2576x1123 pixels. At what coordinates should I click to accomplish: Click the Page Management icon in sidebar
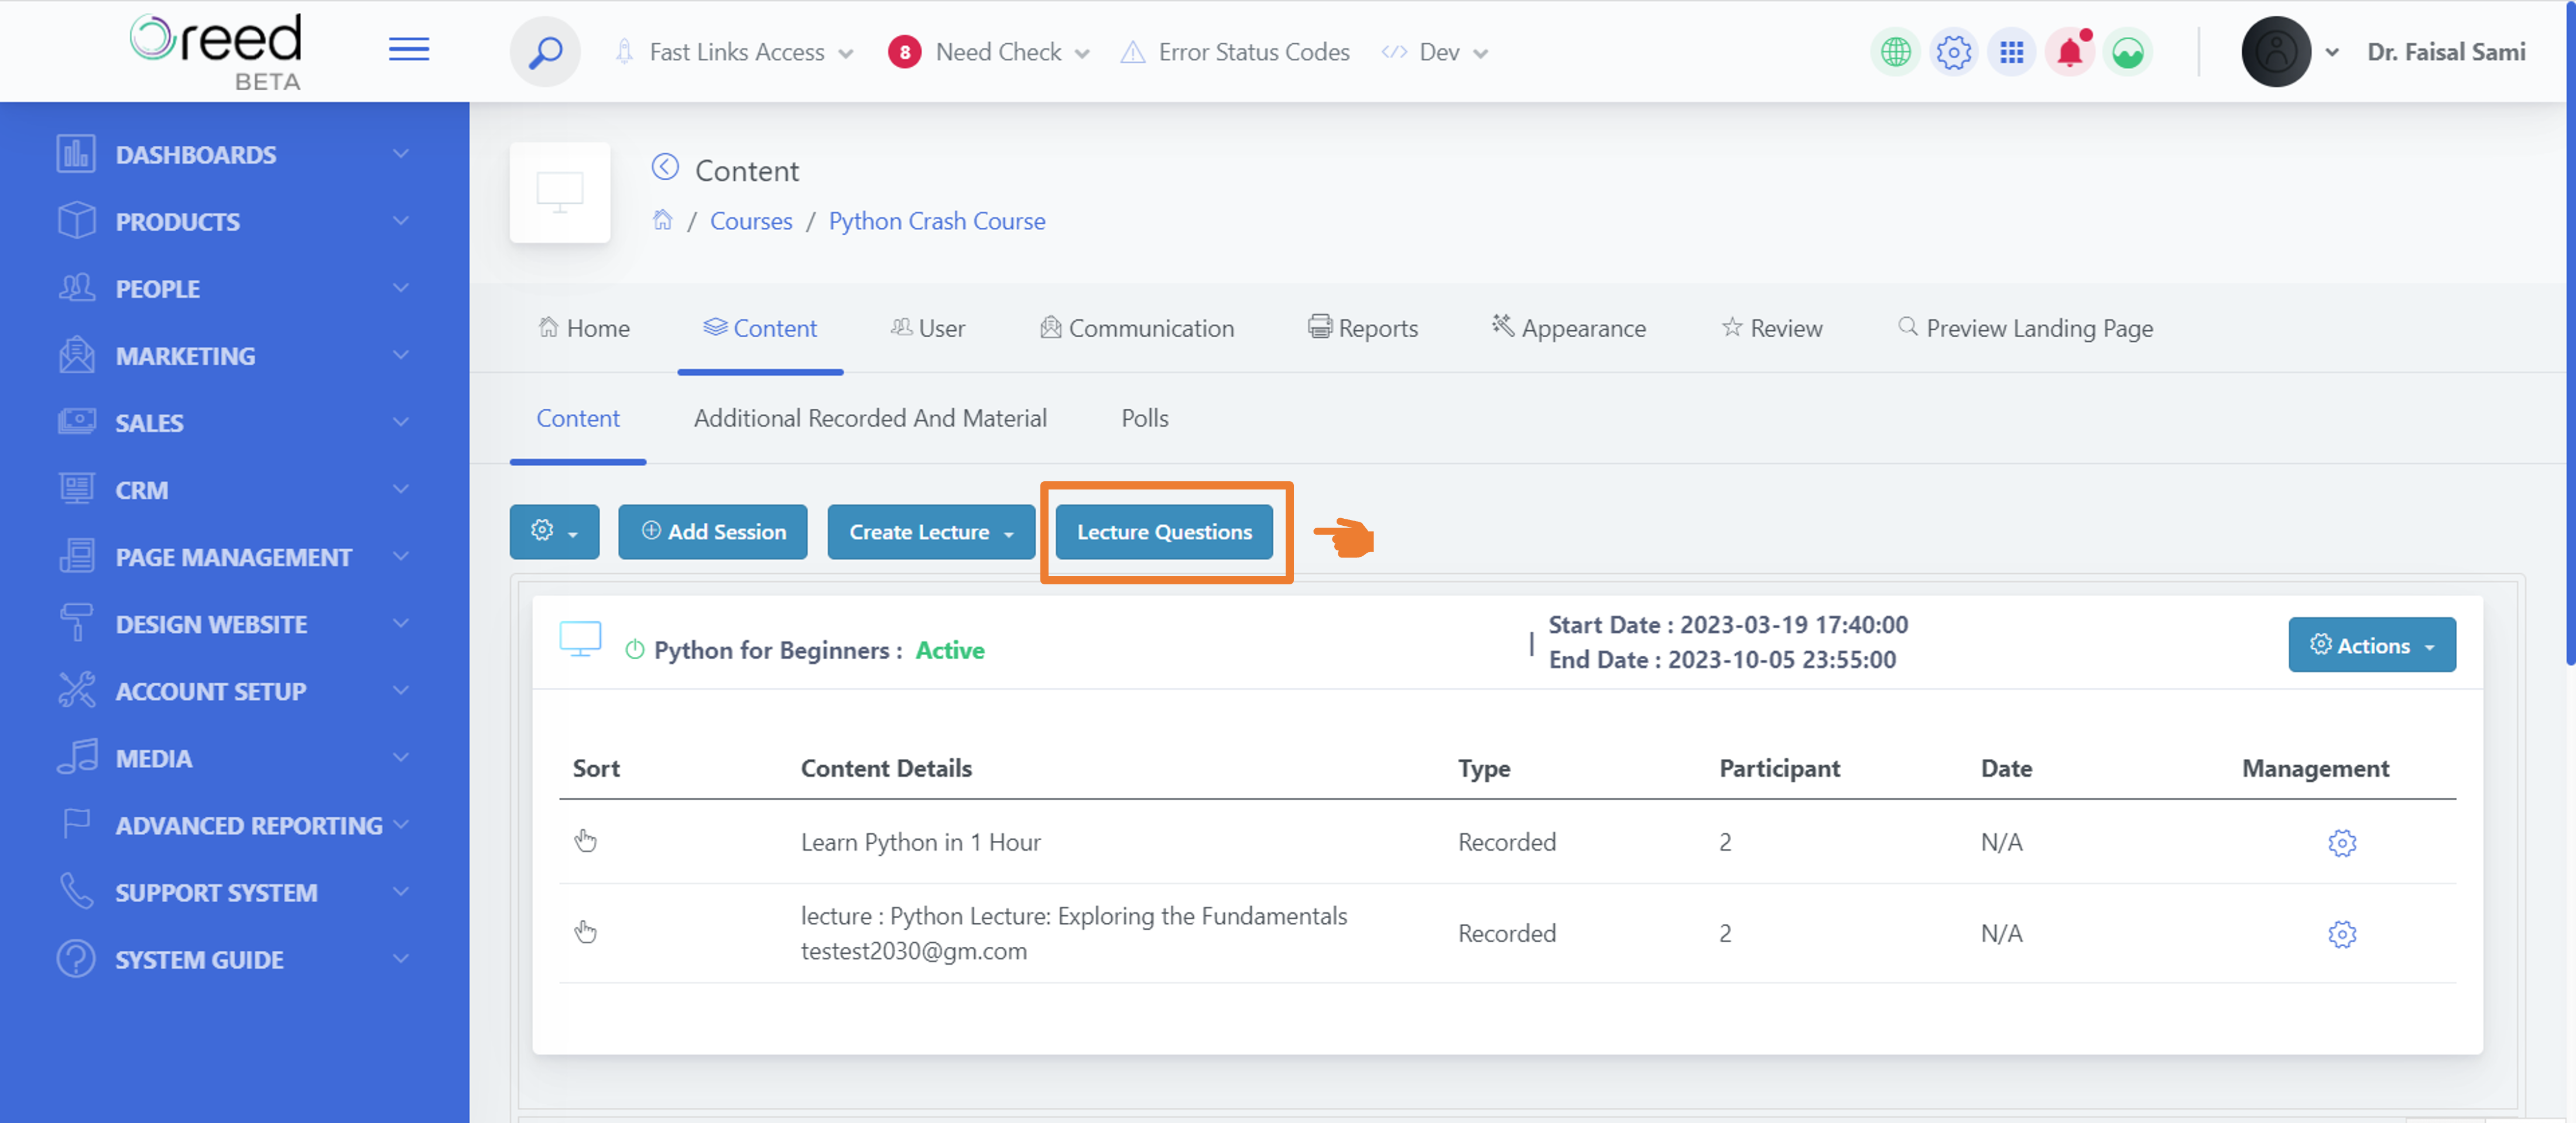click(x=76, y=556)
